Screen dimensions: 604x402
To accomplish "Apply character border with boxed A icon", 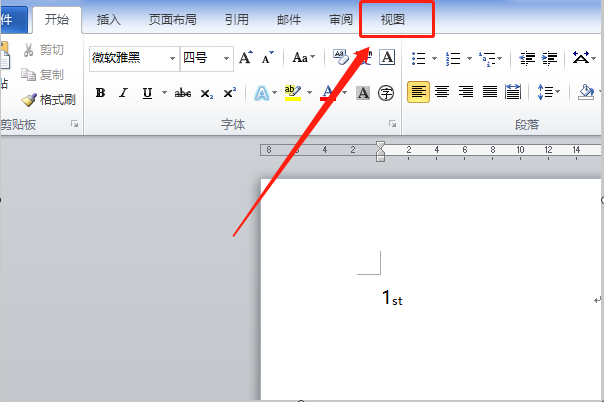I will tap(387, 58).
